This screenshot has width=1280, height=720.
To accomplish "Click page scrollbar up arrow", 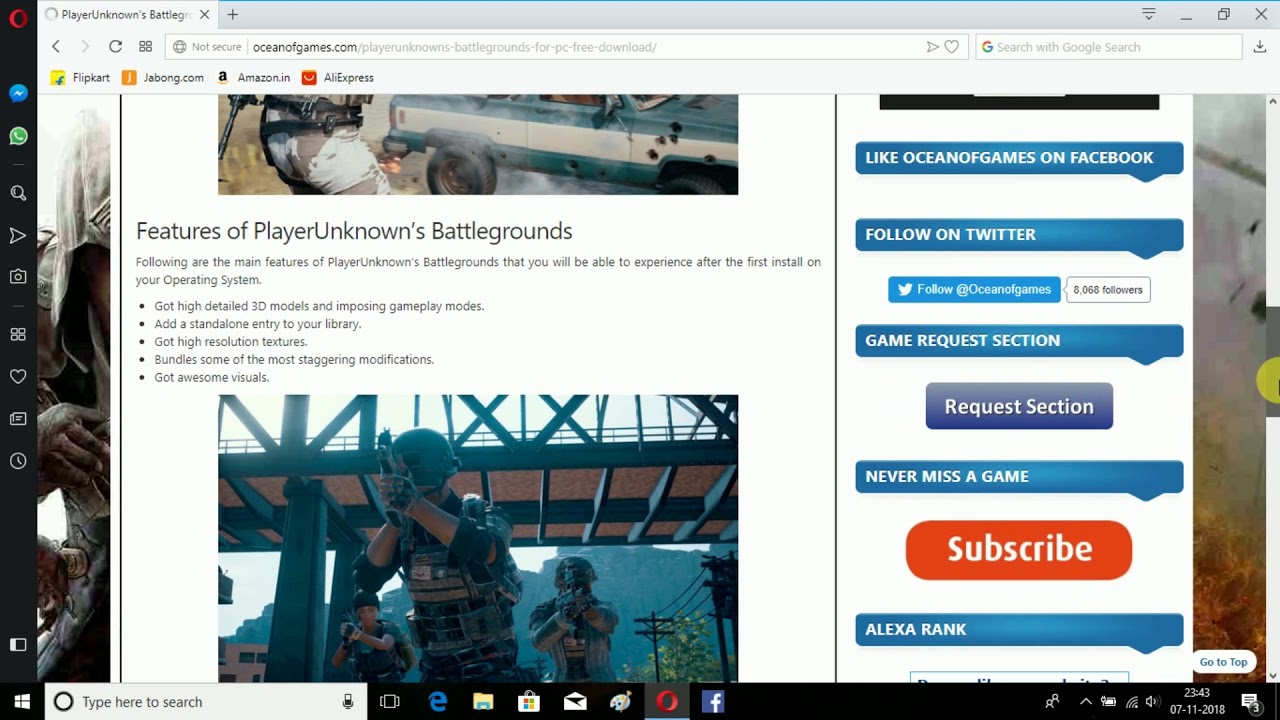I will tap(1272, 101).
